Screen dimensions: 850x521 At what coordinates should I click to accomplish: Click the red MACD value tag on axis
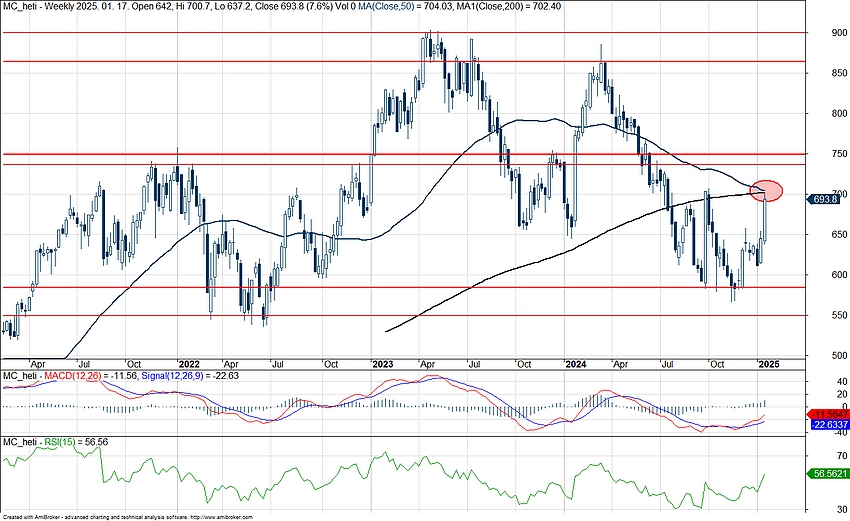click(x=827, y=414)
